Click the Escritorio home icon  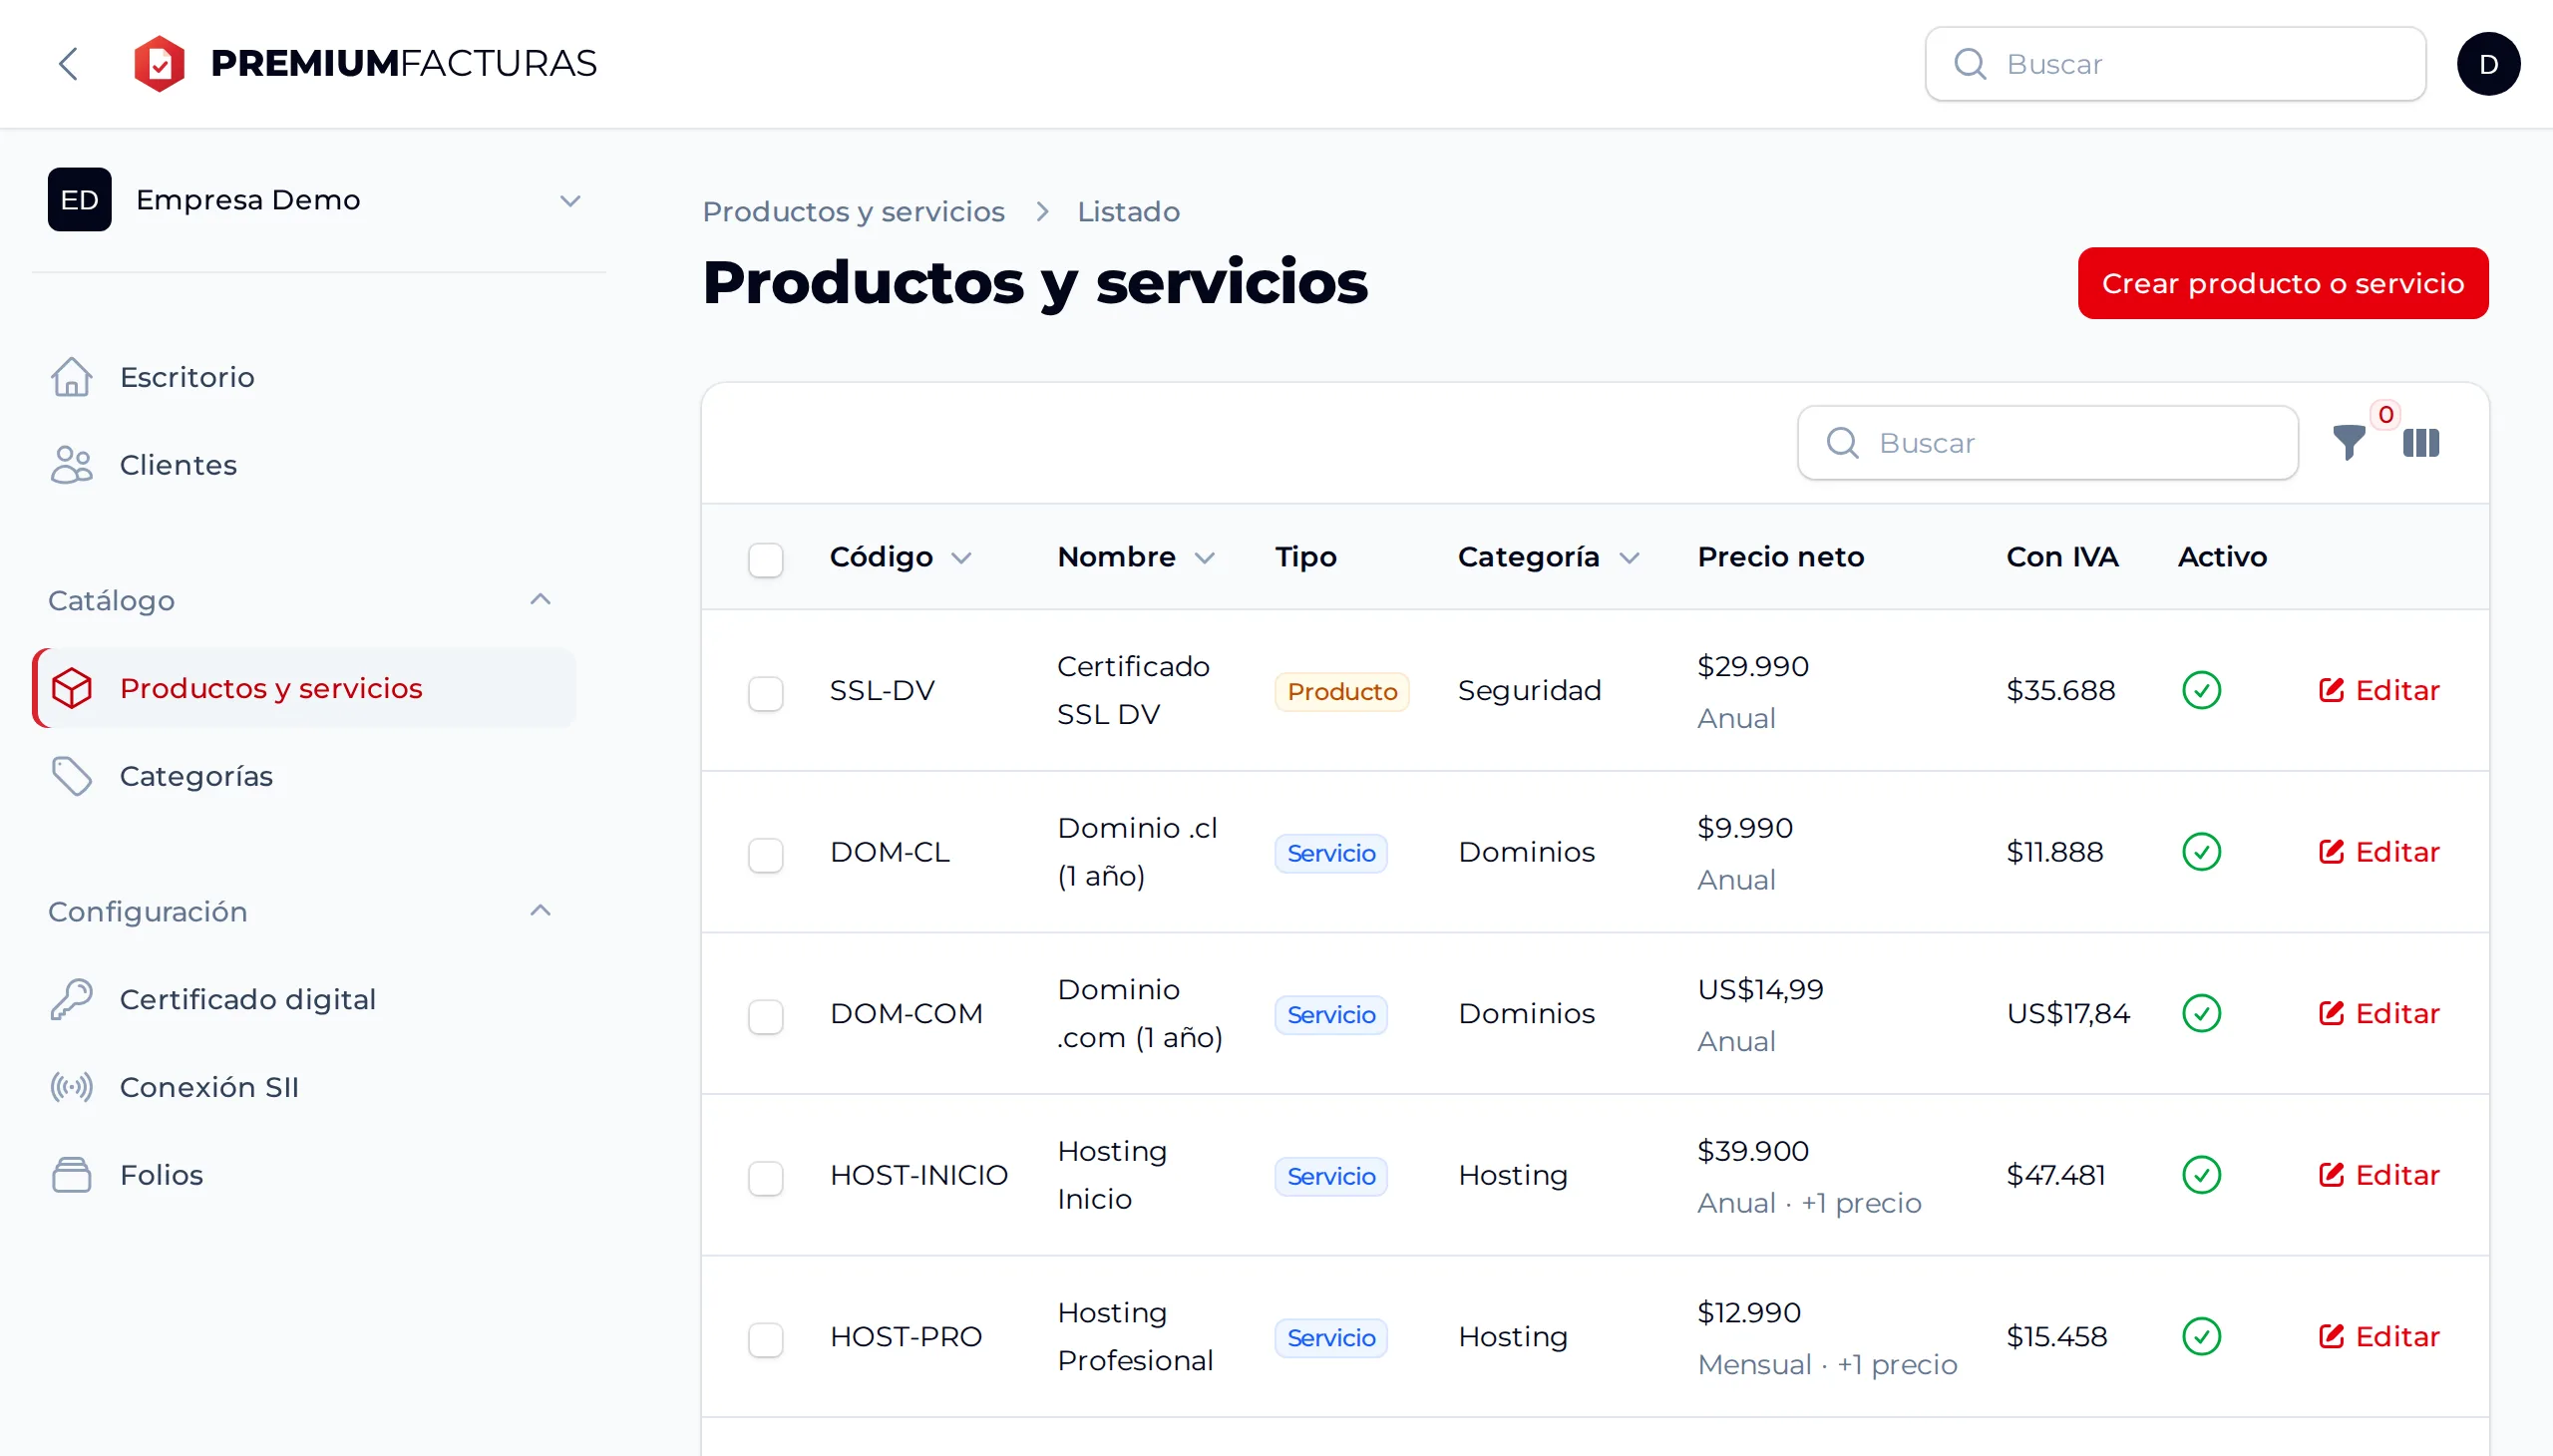[x=72, y=377]
